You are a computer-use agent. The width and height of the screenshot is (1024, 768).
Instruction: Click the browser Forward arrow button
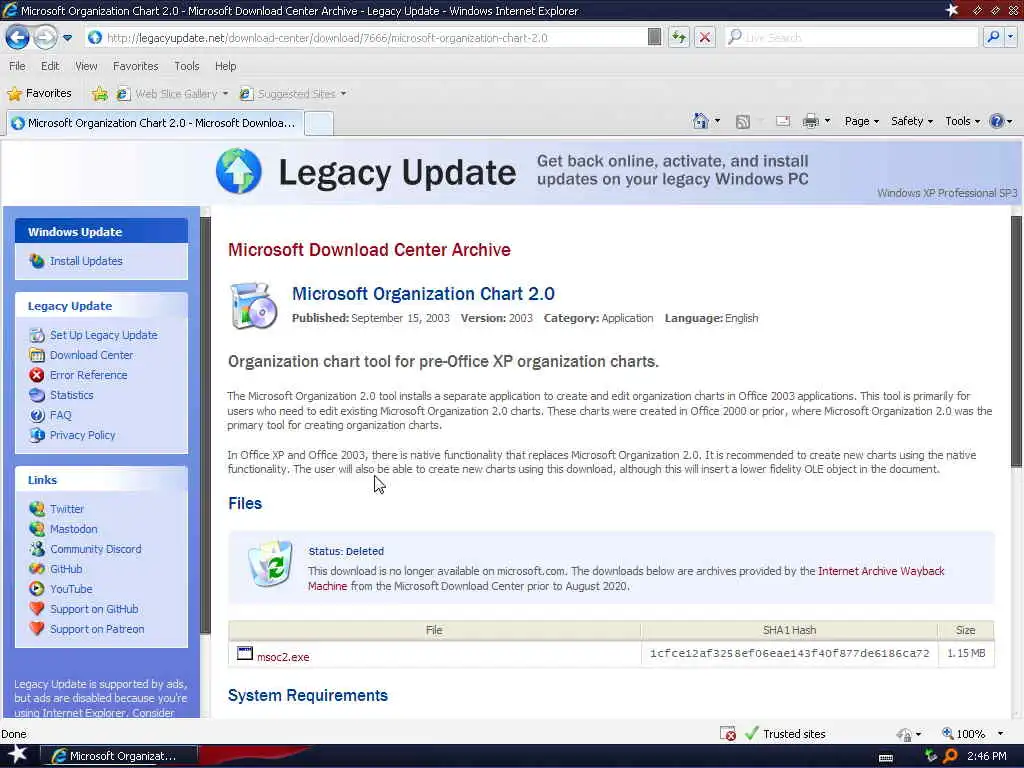45,37
